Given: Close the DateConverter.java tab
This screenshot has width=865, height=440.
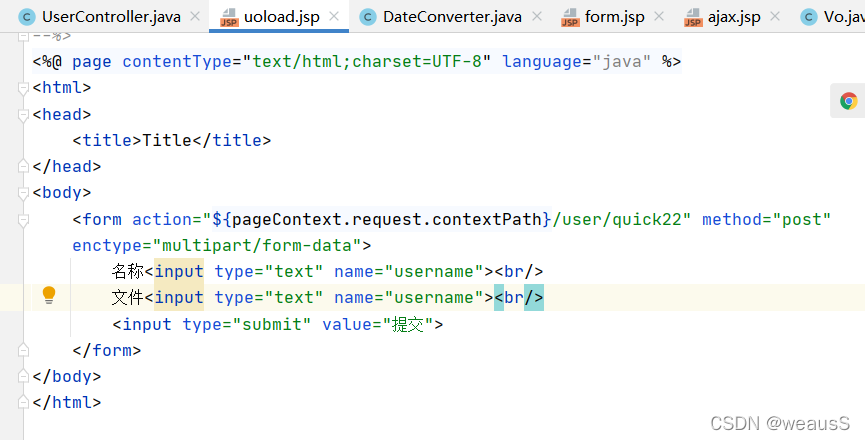Looking at the screenshot, I should click(x=537, y=17).
